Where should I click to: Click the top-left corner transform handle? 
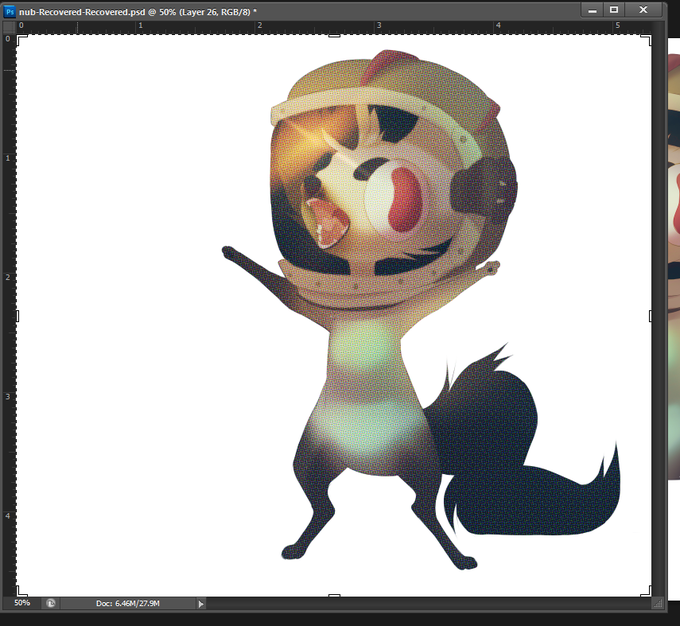pyautogui.click(x=20, y=39)
